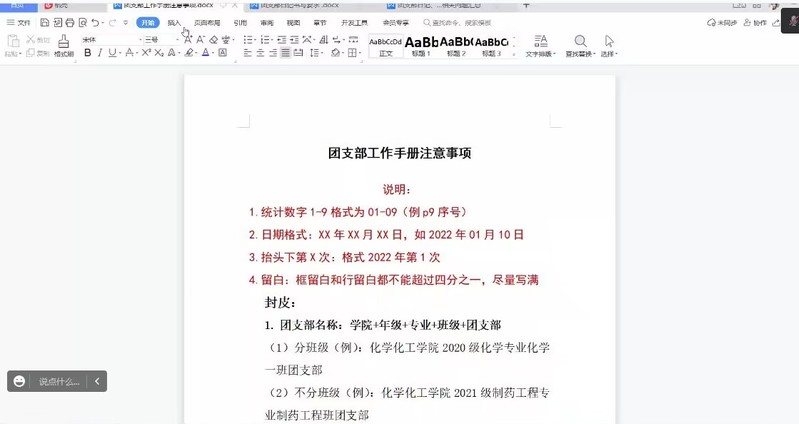Click the Print icon in quick access toolbar
This screenshot has width=799, height=424.
pos(68,22)
